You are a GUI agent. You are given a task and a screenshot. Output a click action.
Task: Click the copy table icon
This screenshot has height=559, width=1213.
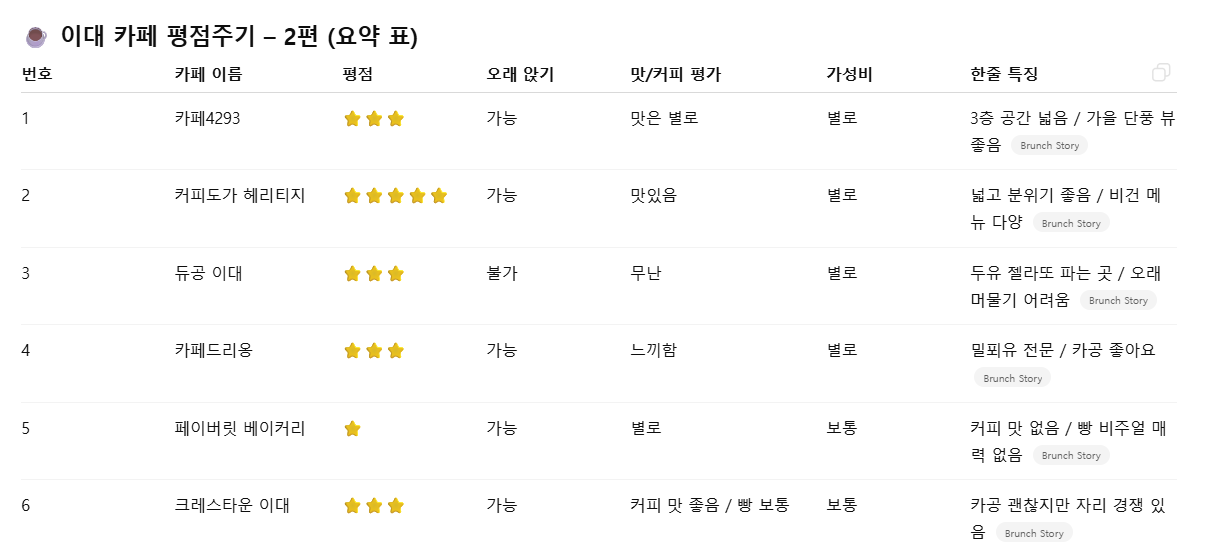tap(1161, 73)
